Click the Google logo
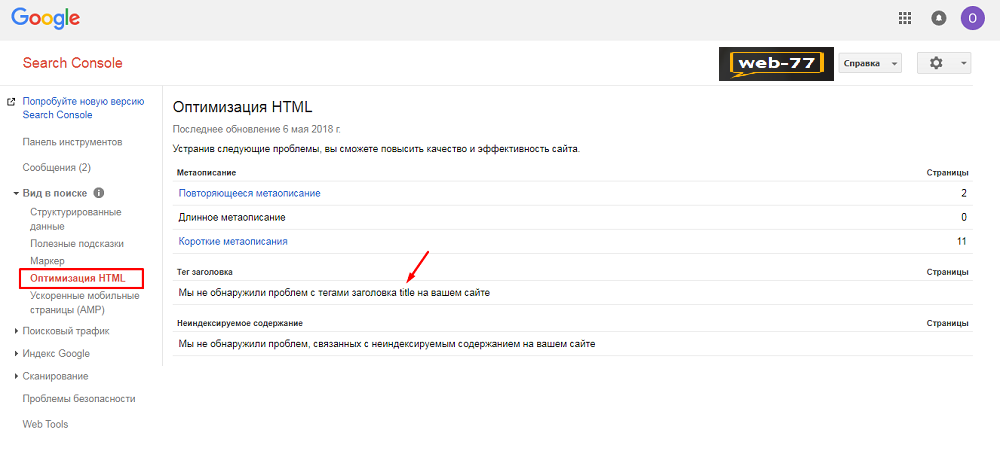The image size is (1000, 451). click(45, 19)
